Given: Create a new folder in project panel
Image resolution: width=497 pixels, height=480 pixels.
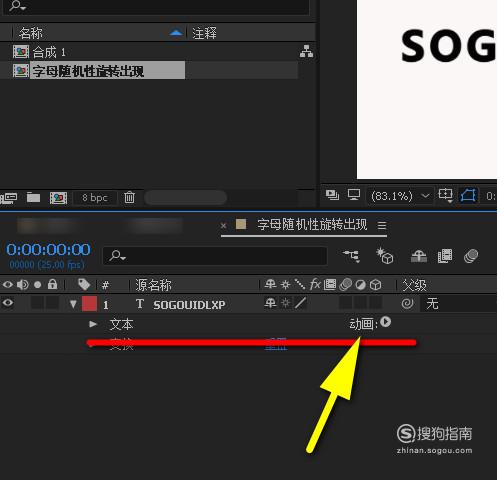Looking at the screenshot, I should click(33, 198).
